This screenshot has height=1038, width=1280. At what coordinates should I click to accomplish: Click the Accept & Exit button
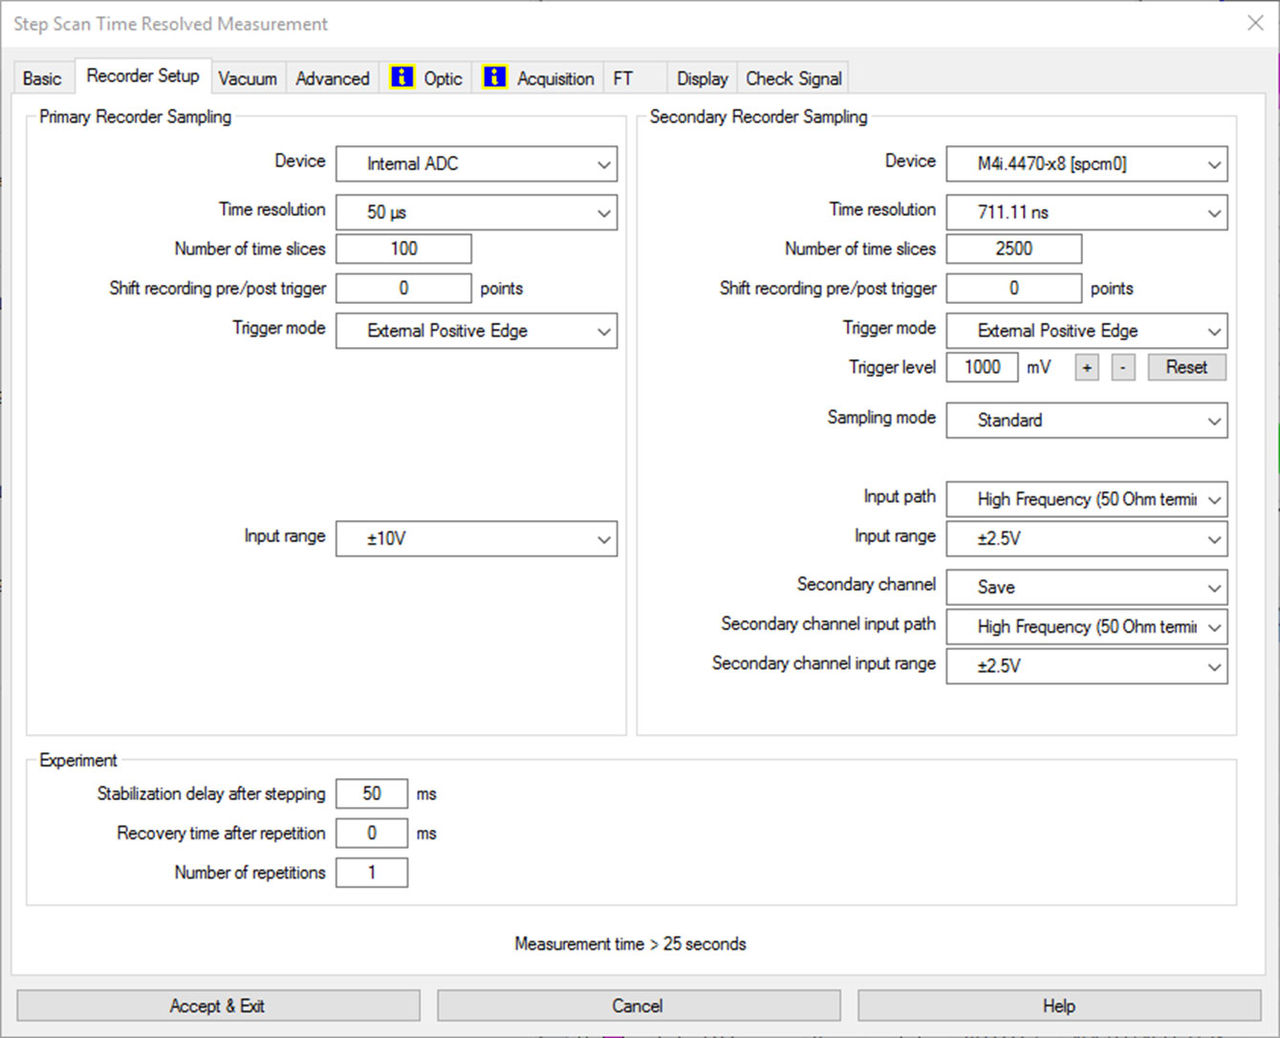point(218,1006)
